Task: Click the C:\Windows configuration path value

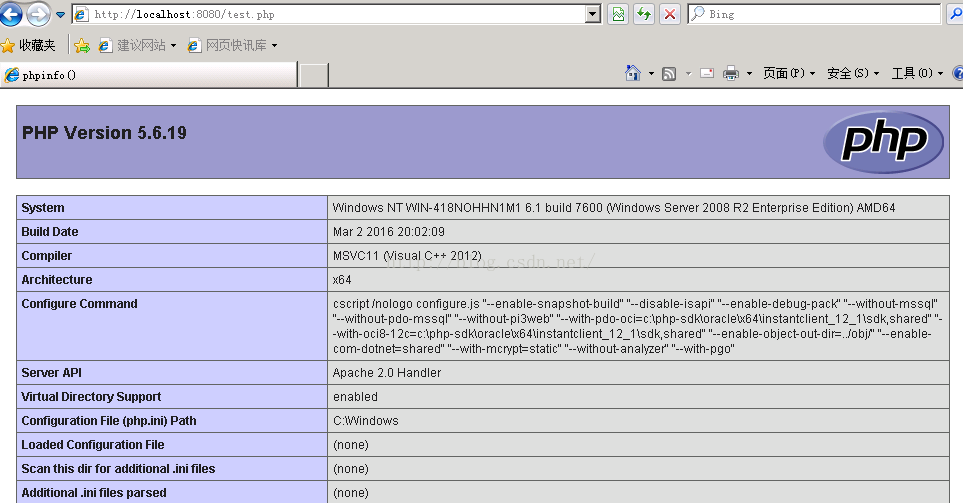Action: pos(365,421)
